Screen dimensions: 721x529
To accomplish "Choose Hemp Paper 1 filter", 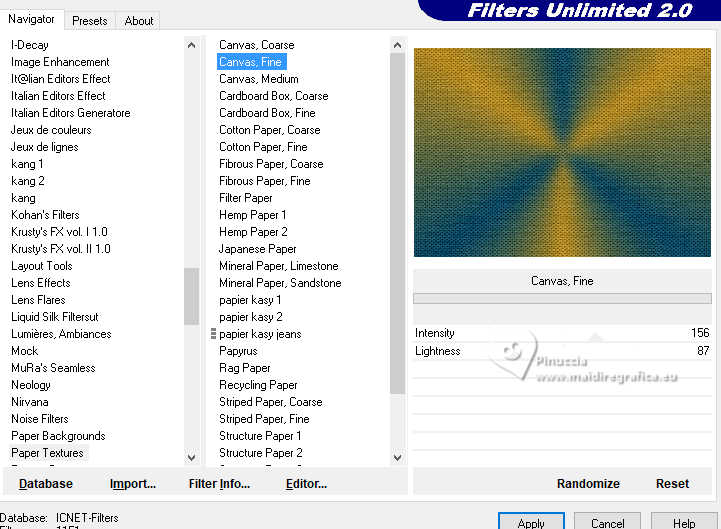I will pyautogui.click(x=252, y=215).
